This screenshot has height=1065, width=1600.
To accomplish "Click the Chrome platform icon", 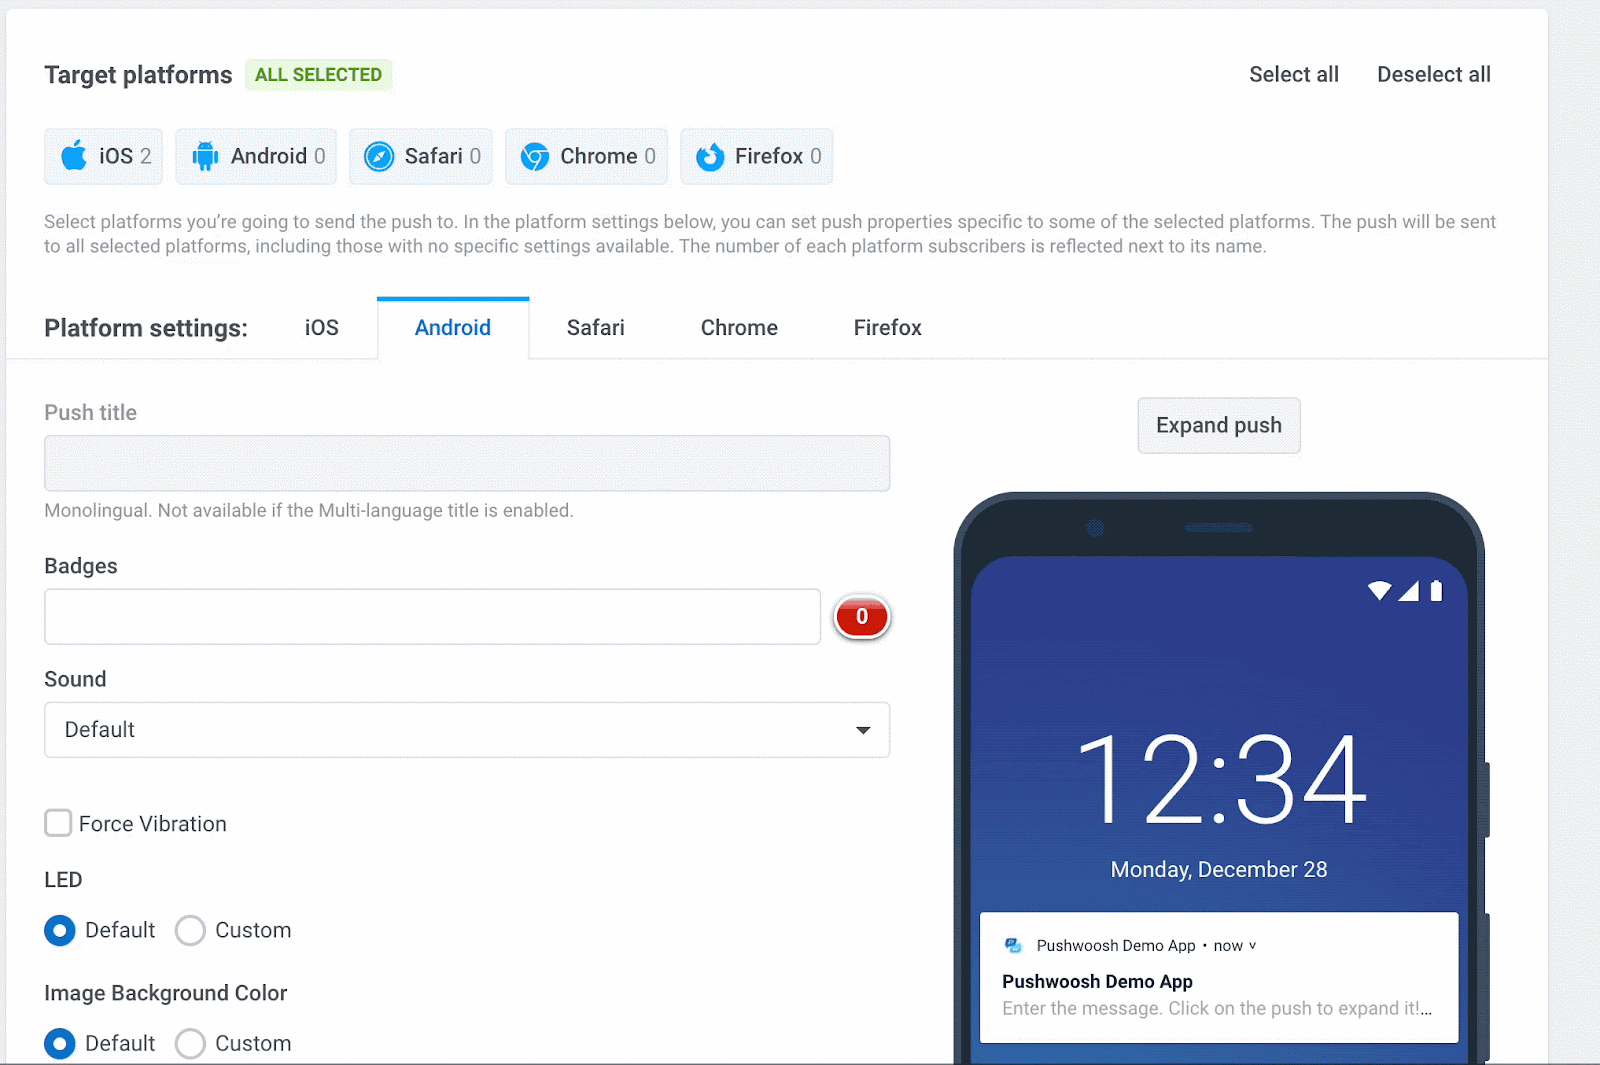I will (535, 156).
